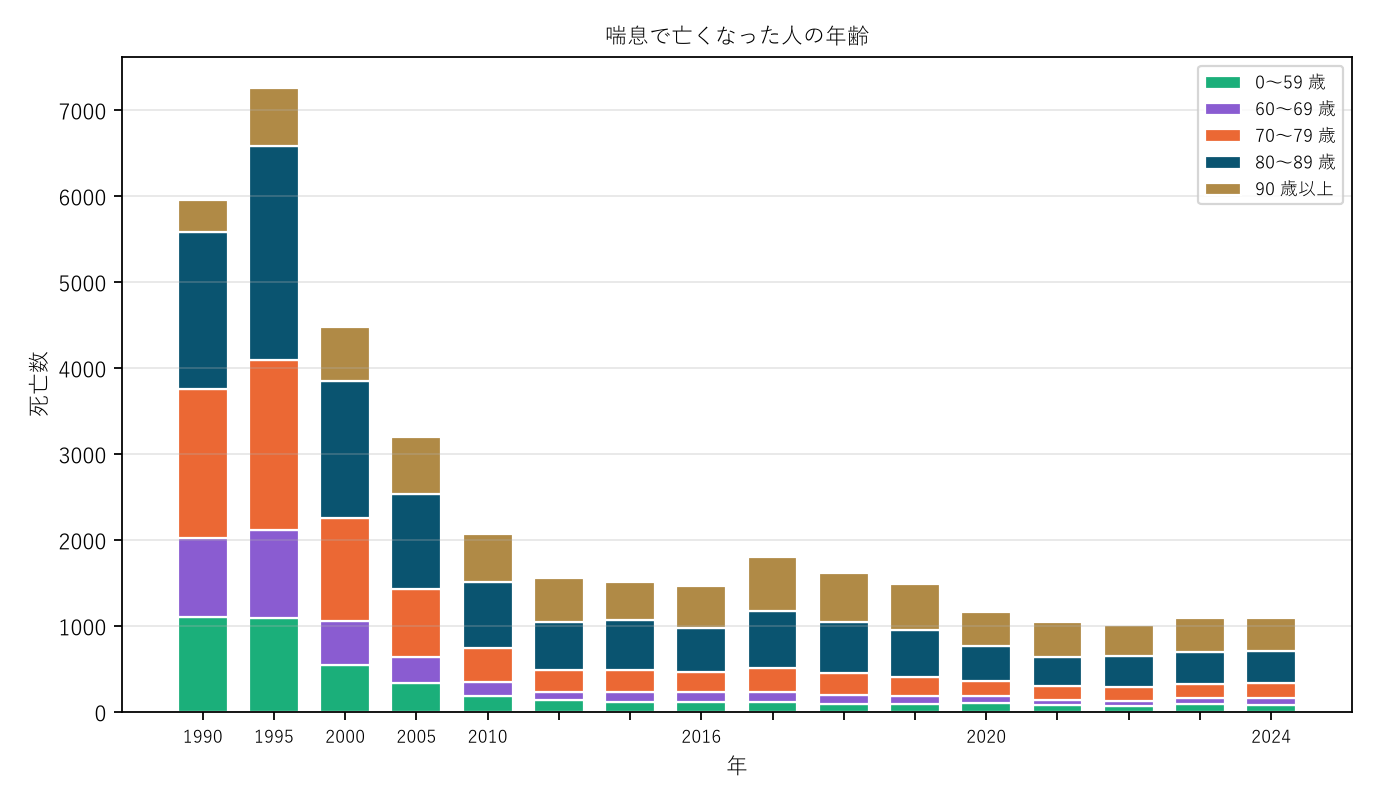This screenshot has width=1376, height=800.
Task: Select the y-axis tick label '6000'
Action: coord(83,196)
